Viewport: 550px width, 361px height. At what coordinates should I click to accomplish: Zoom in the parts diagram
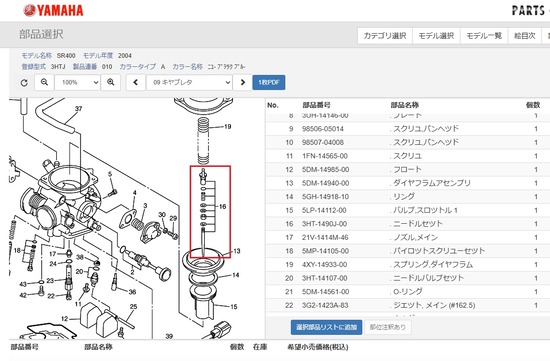(111, 82)
